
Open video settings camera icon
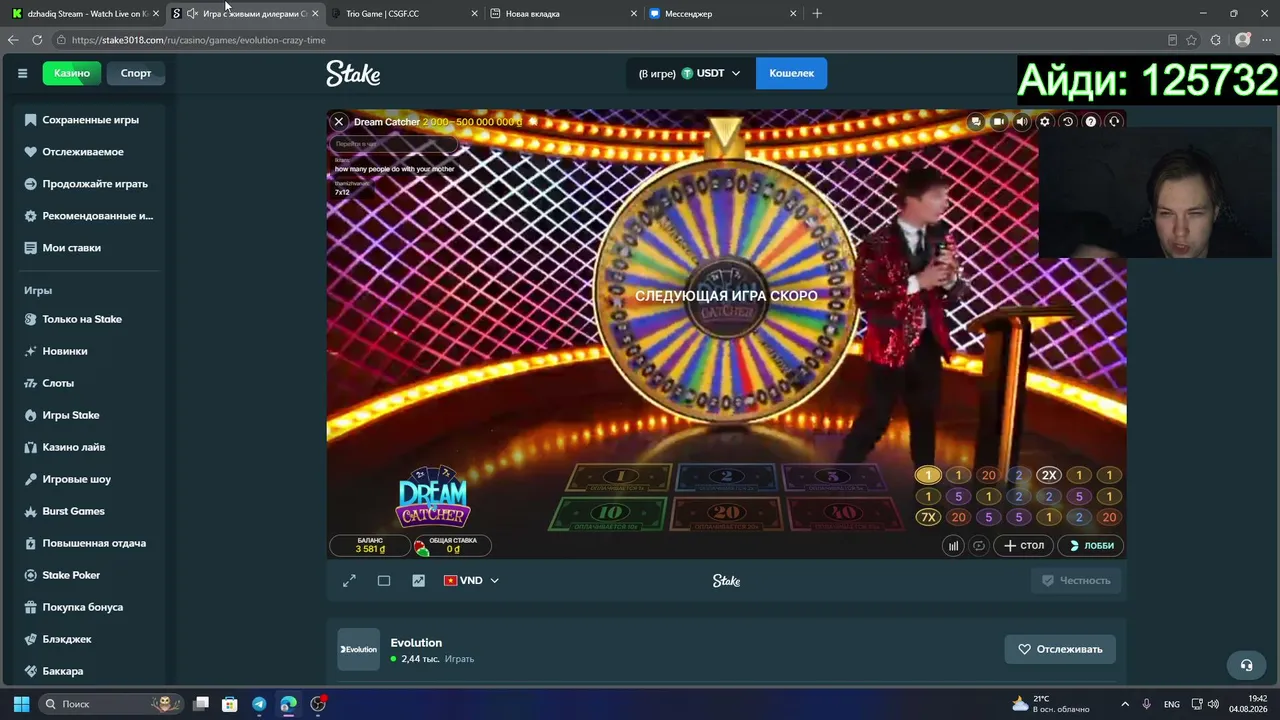pos(999,121)
